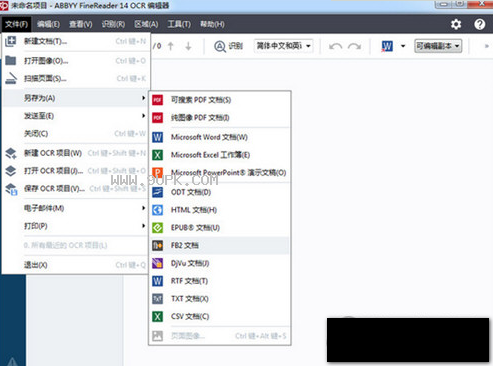Click the 识别 recognize toolbar button
This screenshot has width=493, height=366.
228,46
